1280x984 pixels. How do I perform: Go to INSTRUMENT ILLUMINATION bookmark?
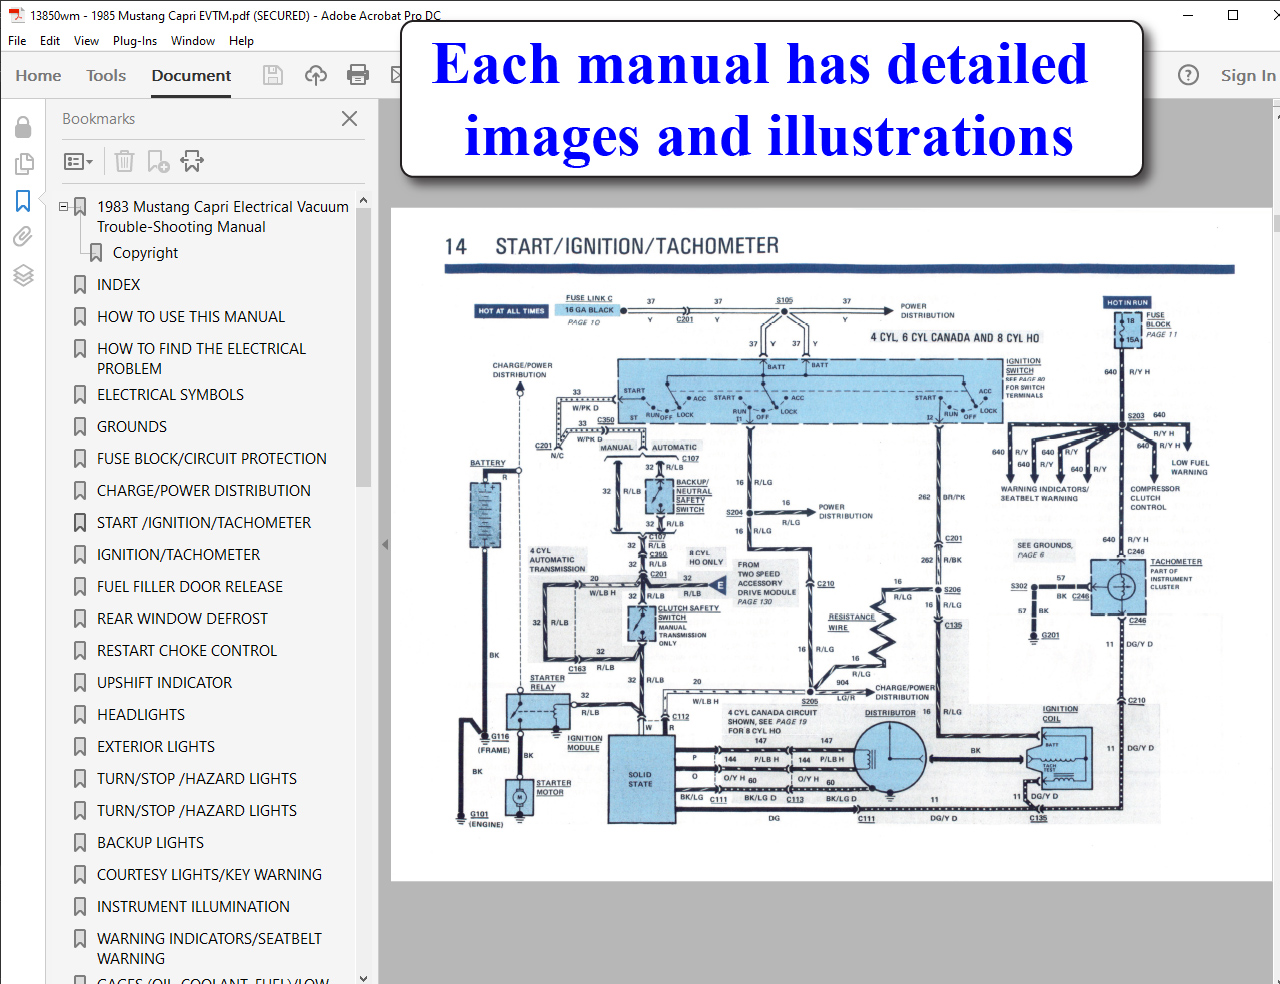193,907
